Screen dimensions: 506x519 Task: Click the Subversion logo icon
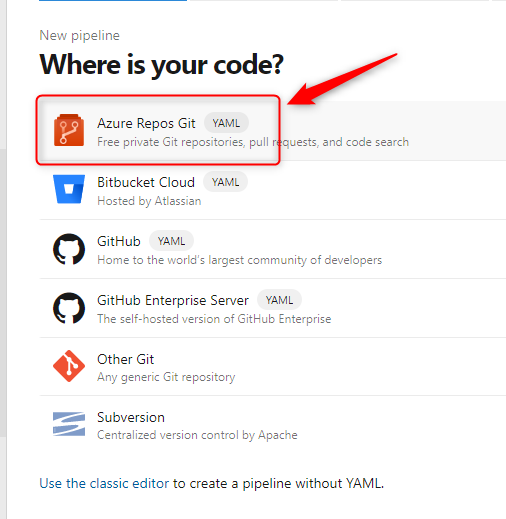click(x=69, y=424)
